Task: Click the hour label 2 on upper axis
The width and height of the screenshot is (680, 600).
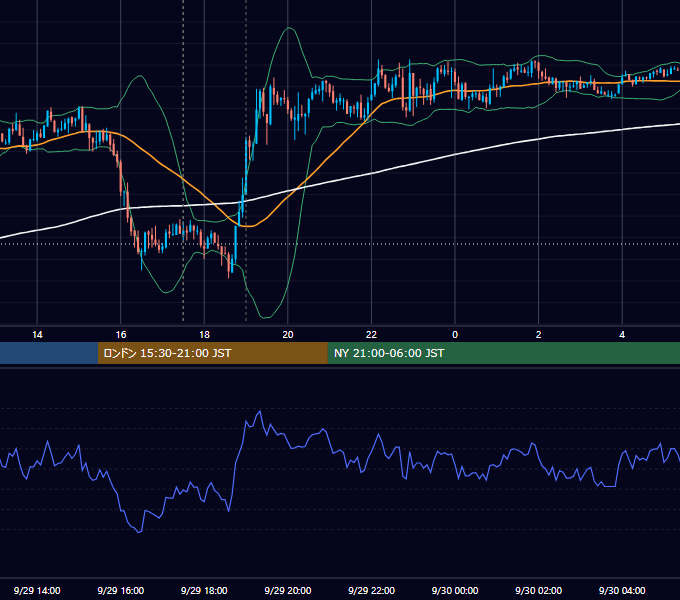Action: click(x=539, y=335)
